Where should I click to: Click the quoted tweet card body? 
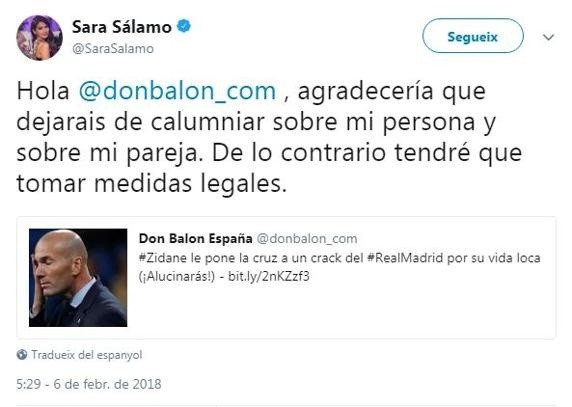286,278
